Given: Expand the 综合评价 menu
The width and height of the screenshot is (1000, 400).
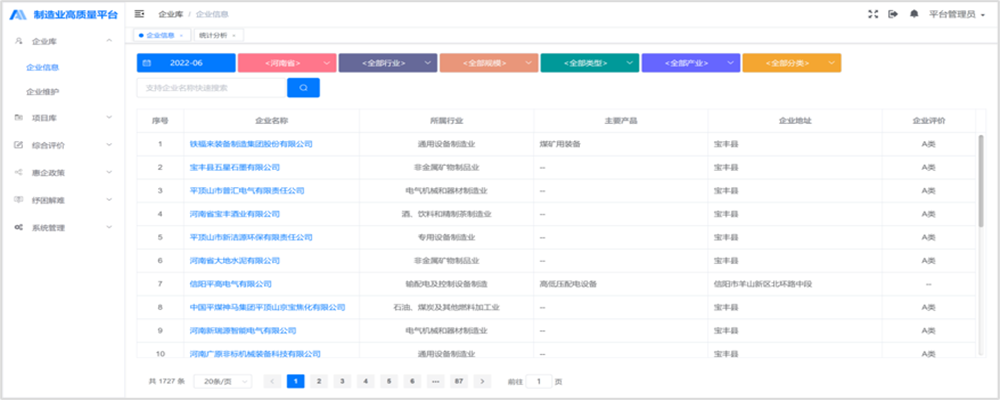Looking at the screenshot, I should click(x=109, y=145).
